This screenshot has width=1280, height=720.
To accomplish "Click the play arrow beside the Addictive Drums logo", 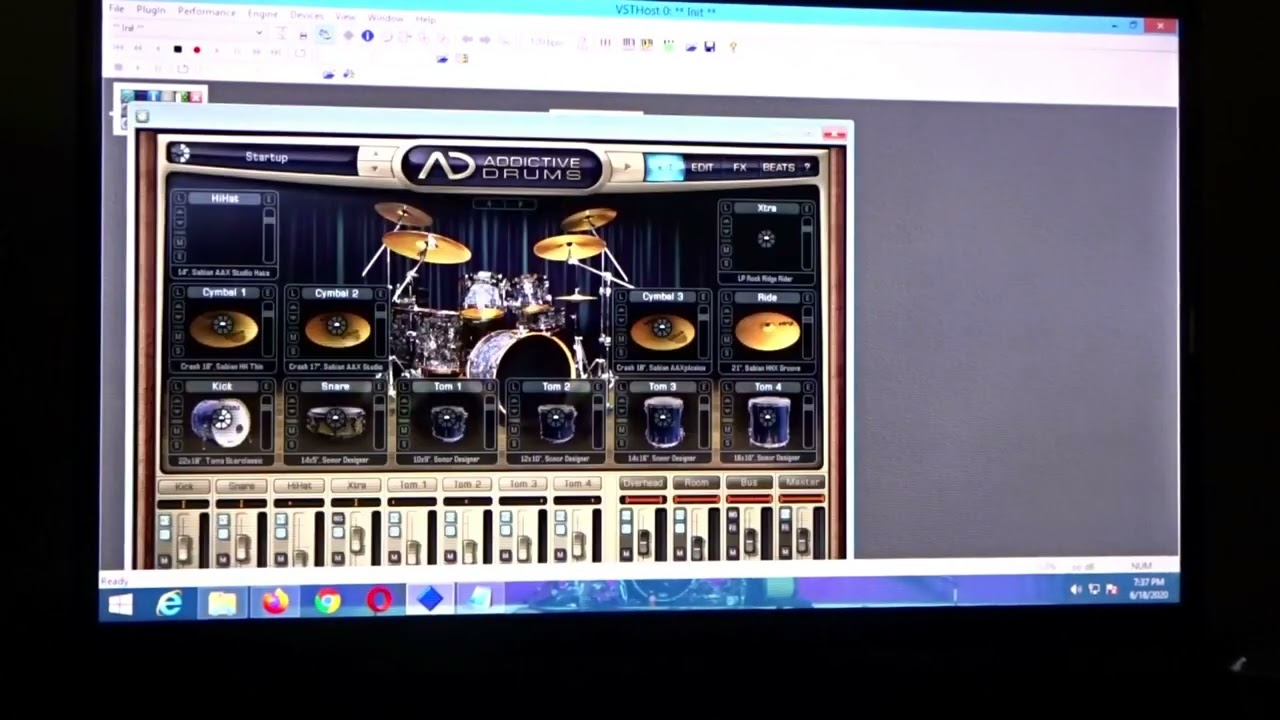I will click(x=626, y=166).
